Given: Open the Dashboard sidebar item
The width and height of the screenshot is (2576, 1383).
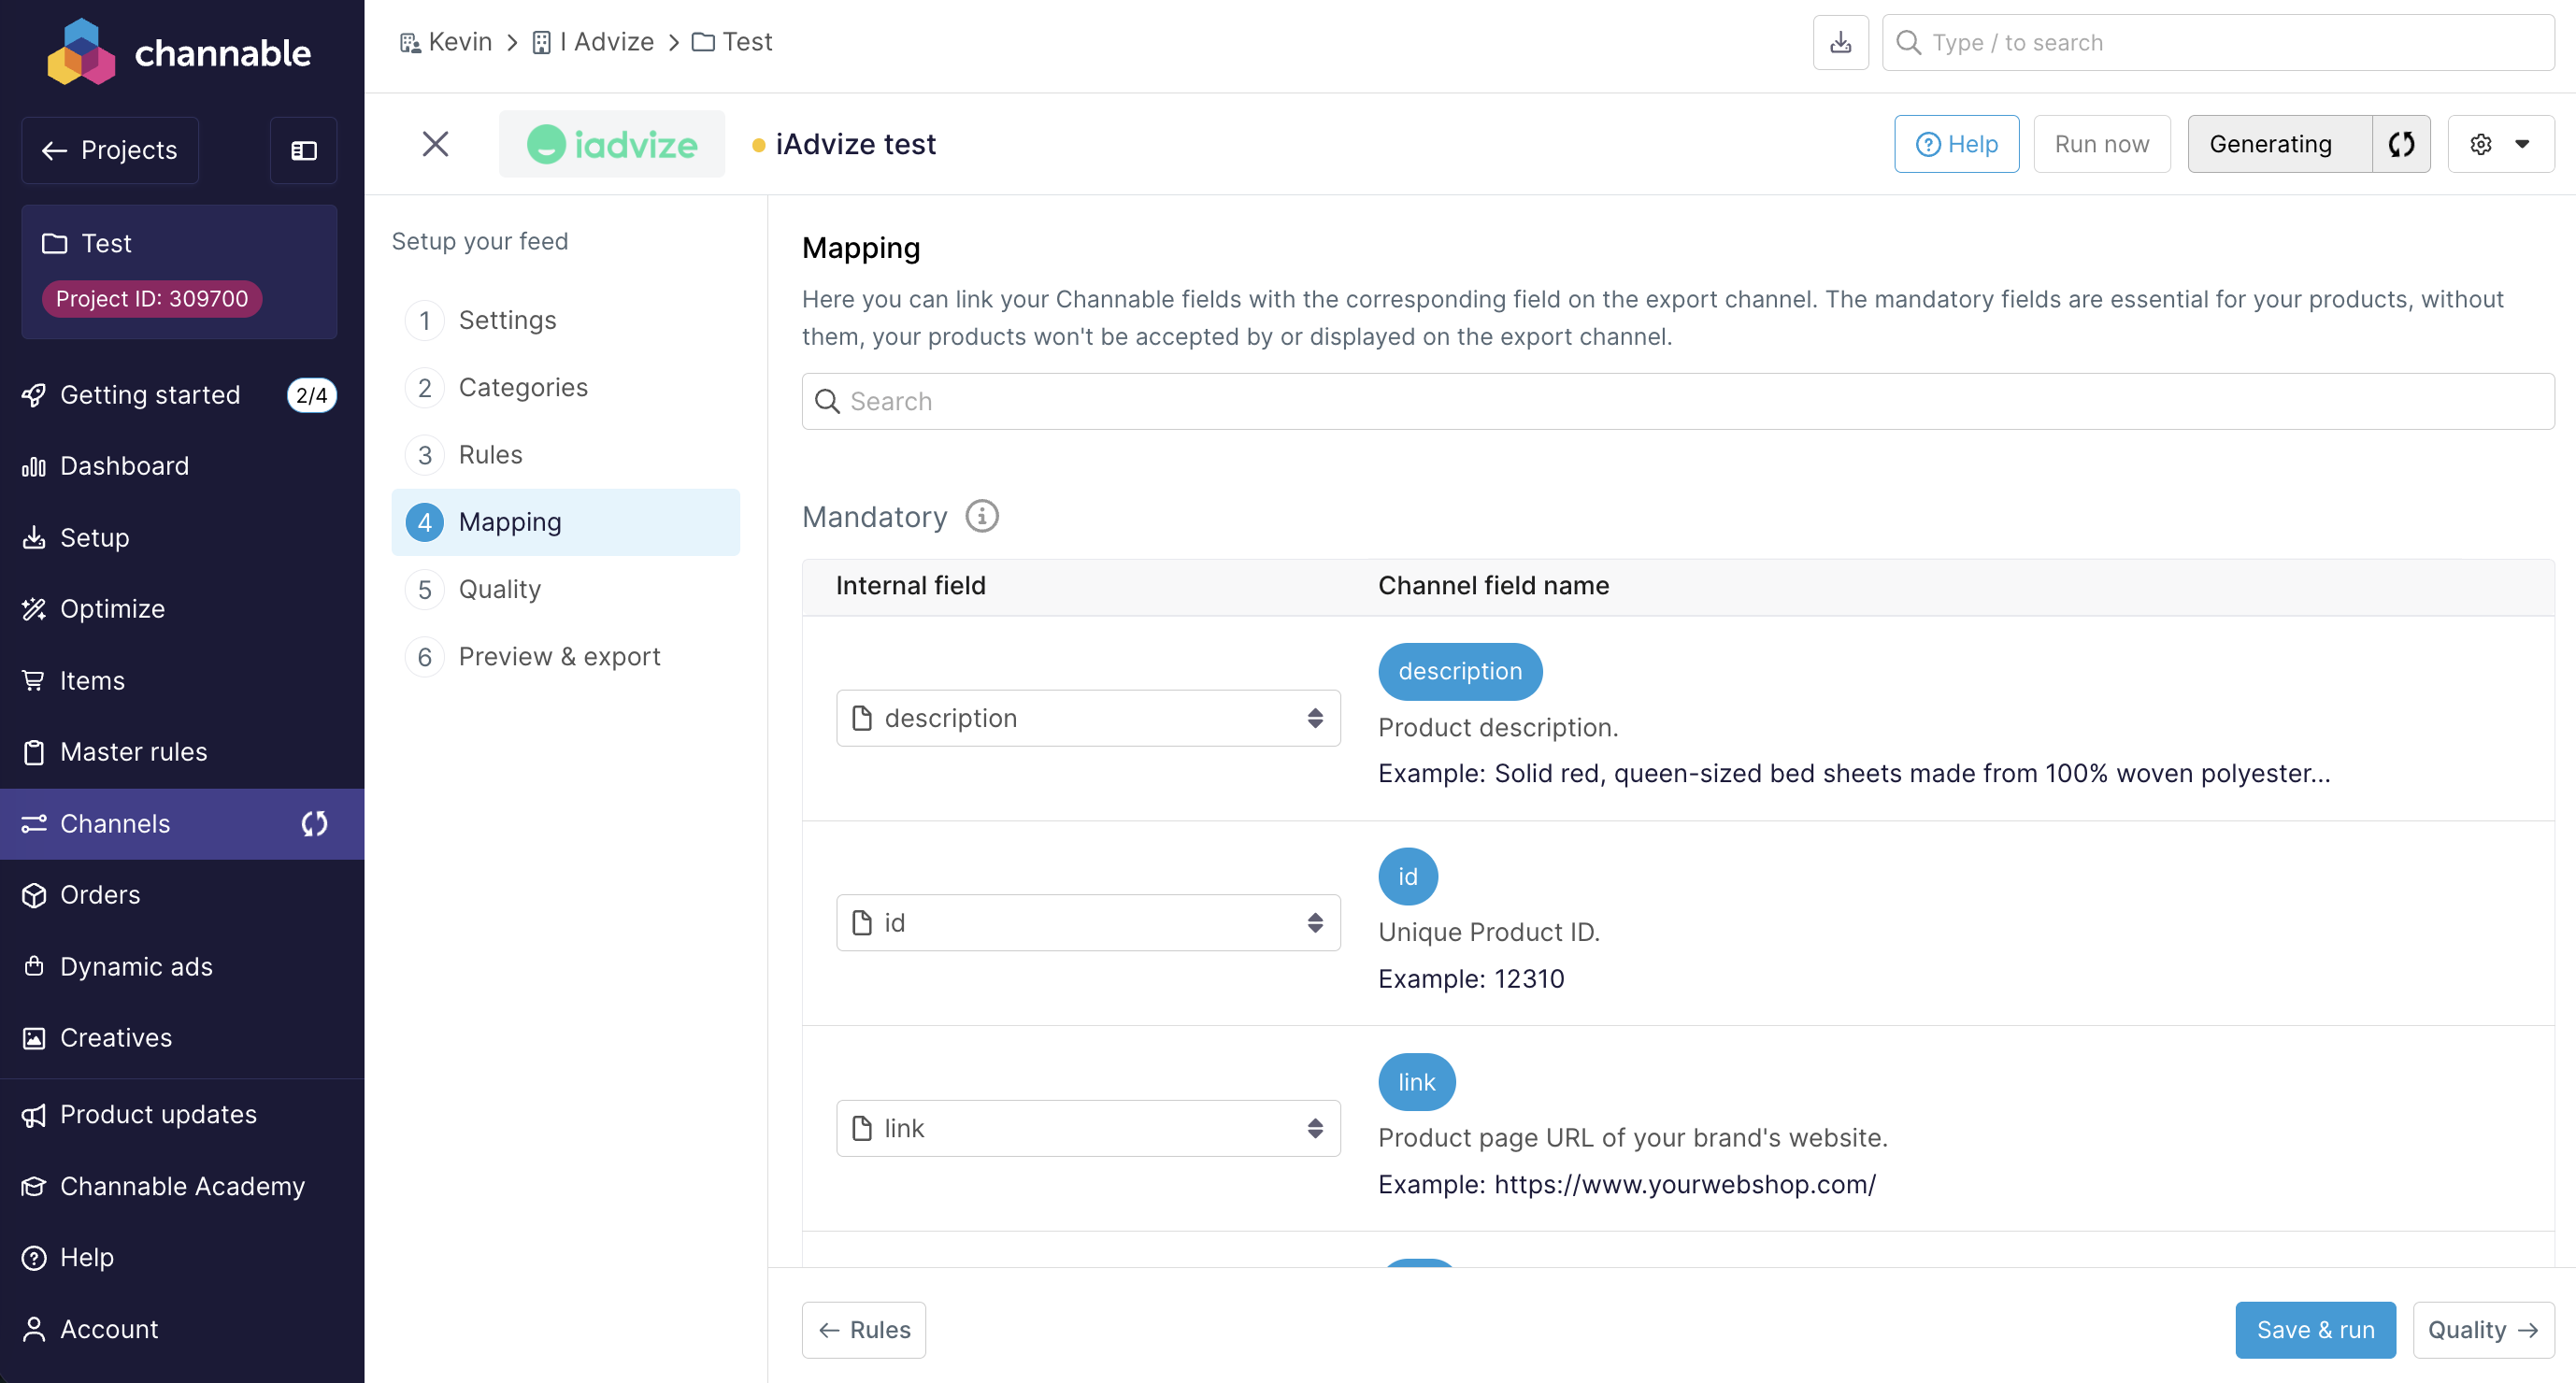Looking at the screenshot, I should tap(124, 466).
